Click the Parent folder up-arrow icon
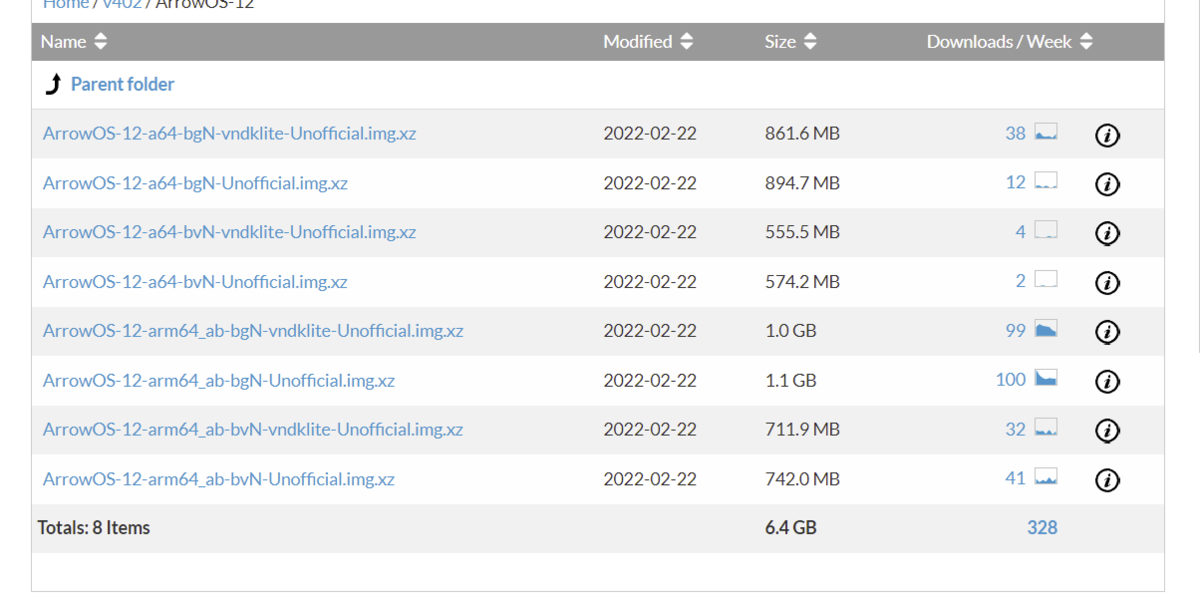Screen dimensions: 1200x593 53,85
